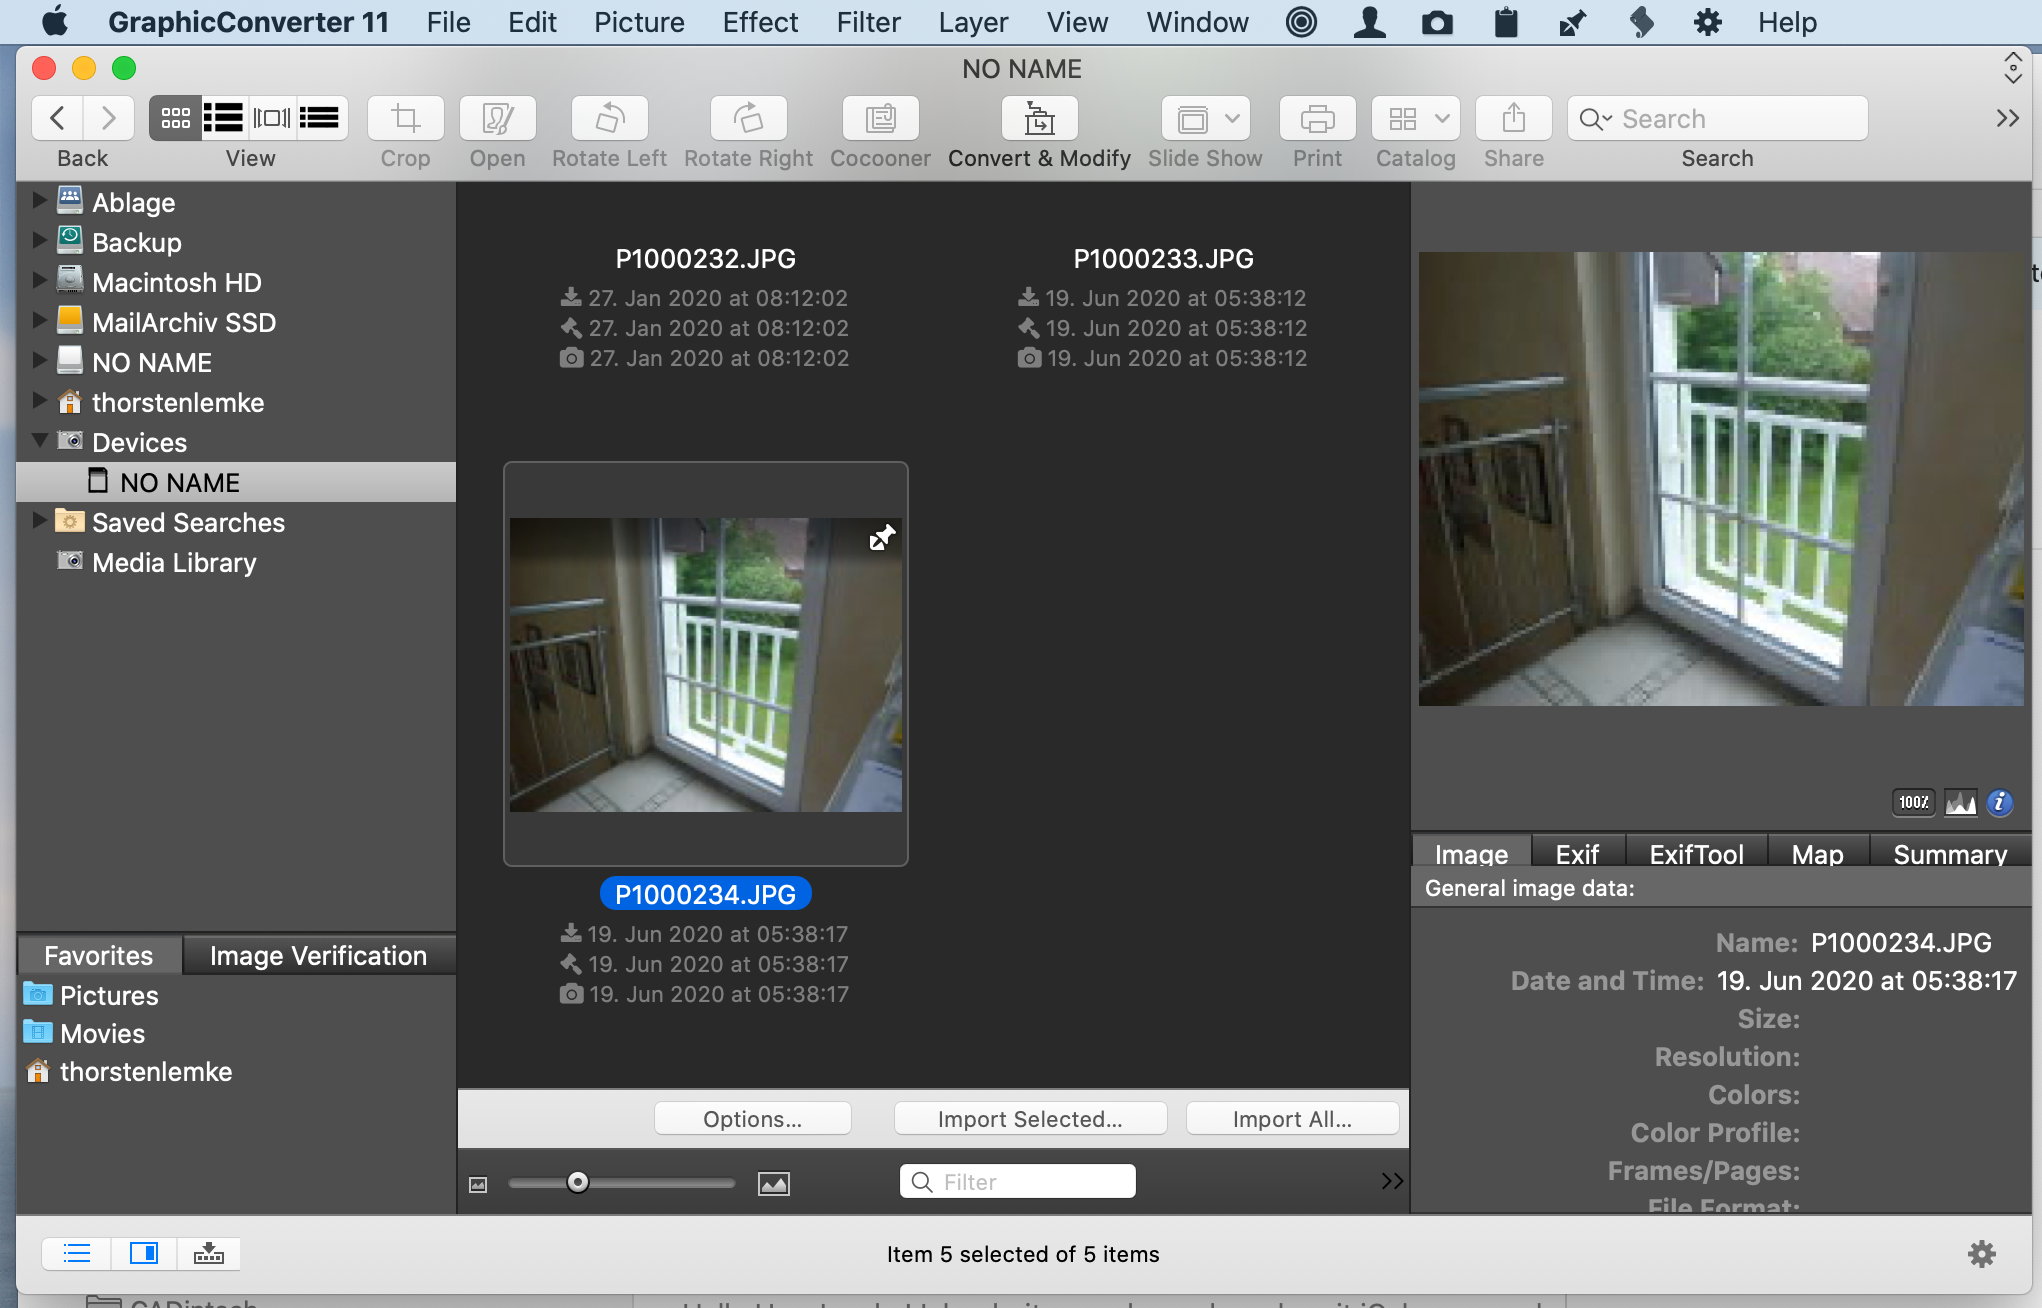
Task: Click the Favorites sidebar tab
Action: point(98,954)
